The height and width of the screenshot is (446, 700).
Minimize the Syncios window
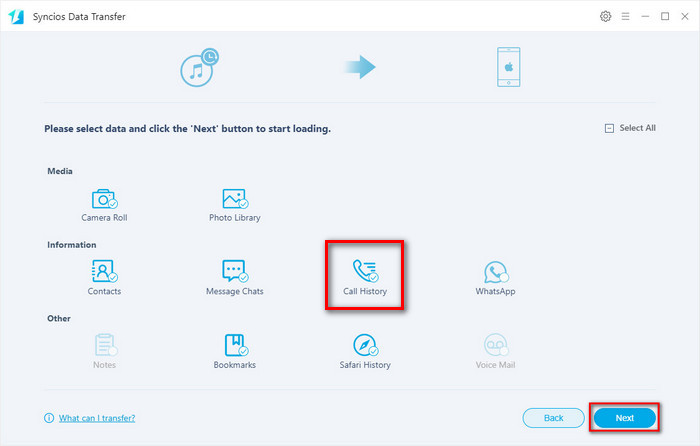[645, 17]
